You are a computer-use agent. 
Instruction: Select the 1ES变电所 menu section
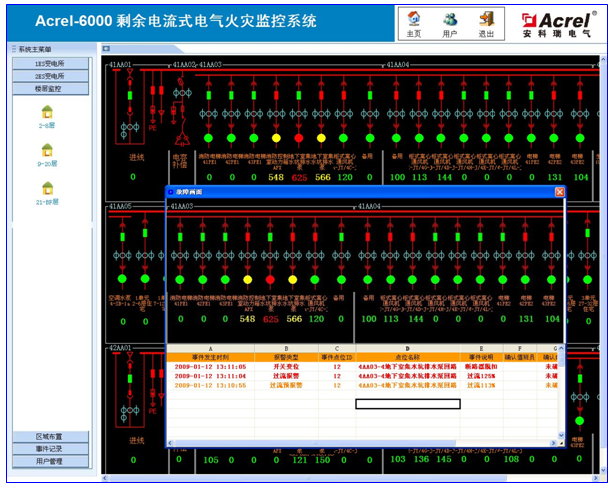50,63
